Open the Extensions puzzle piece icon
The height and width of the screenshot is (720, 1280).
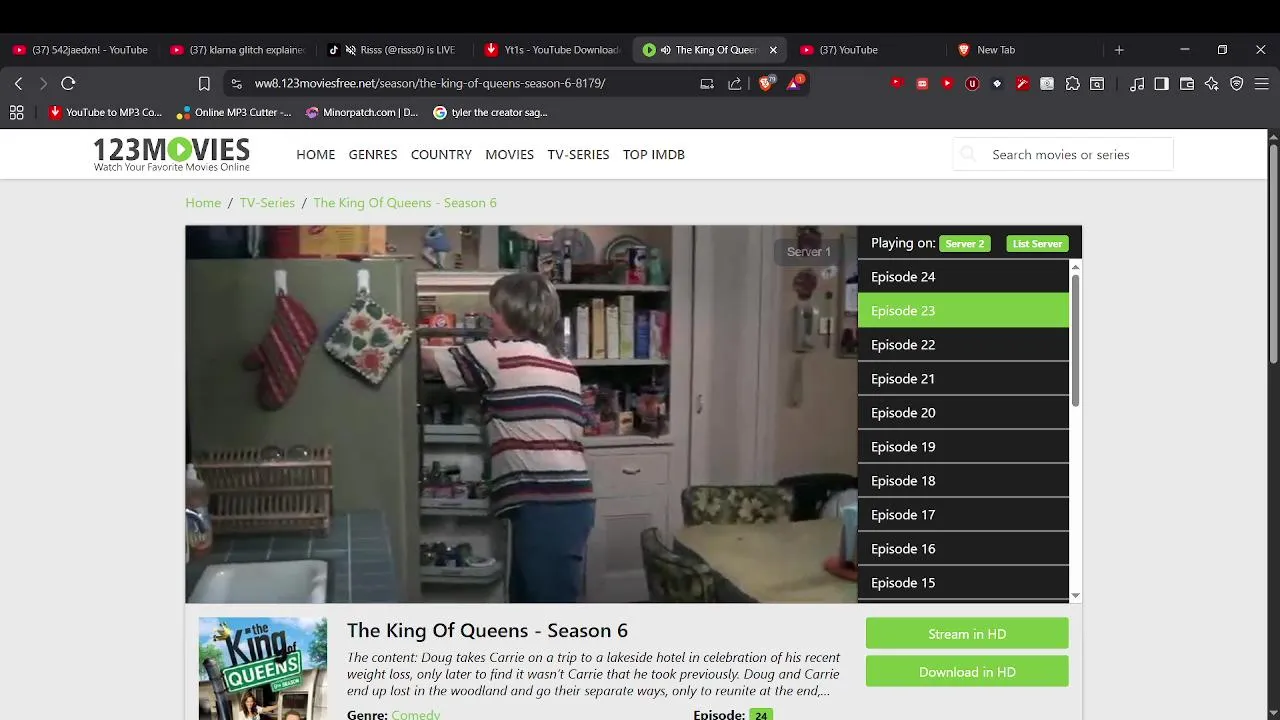point(1073,84)
